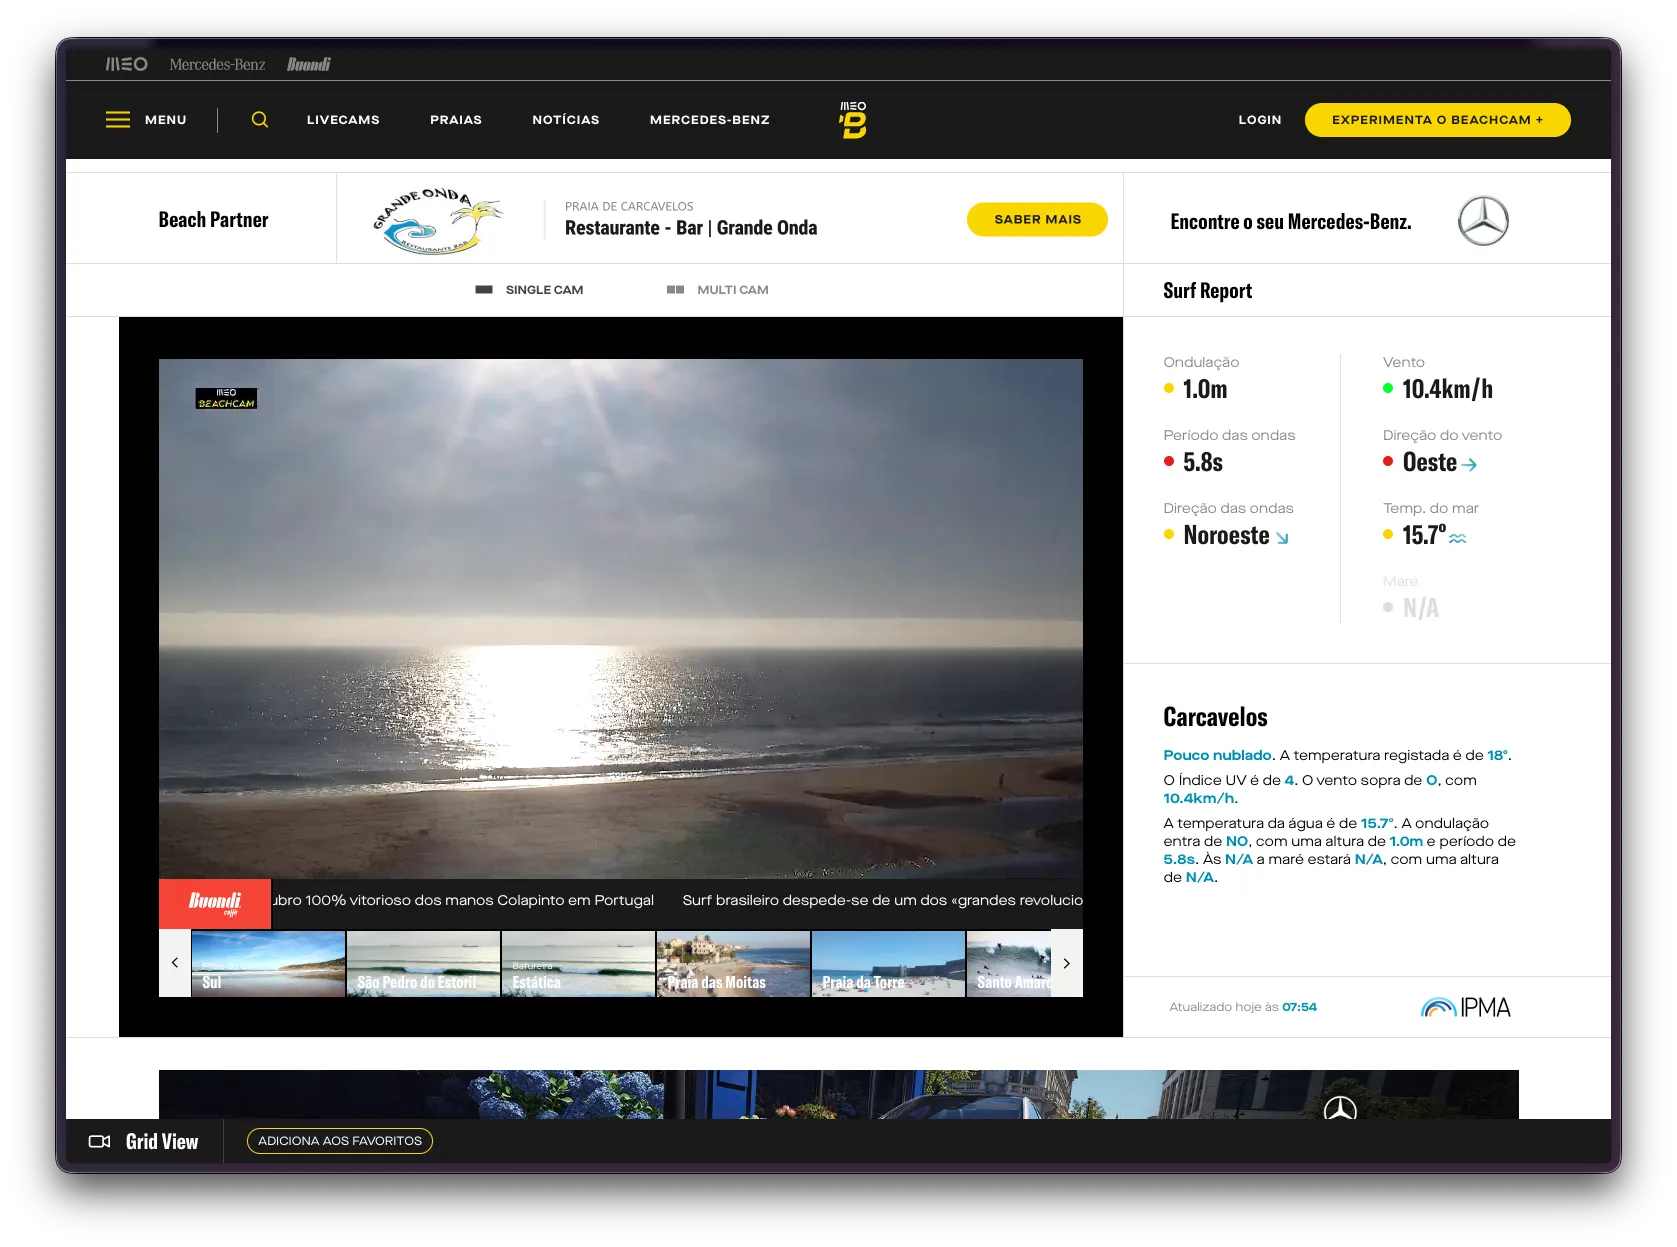Select São Pedro do Estoril thumbnail
The height and width of the screenshot is (1247, 1677).
point(423,964)
